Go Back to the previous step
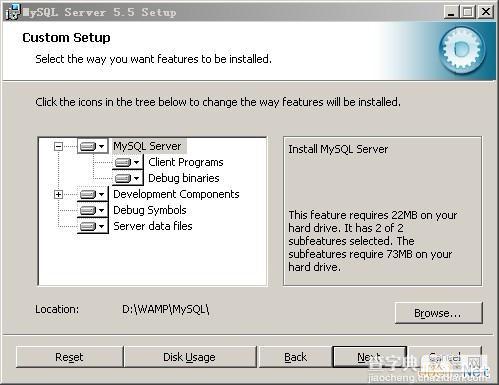 click(296, 357)
